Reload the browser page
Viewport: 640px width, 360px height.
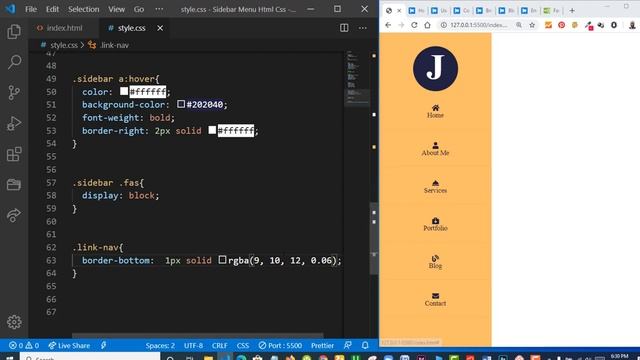point(414,25)
